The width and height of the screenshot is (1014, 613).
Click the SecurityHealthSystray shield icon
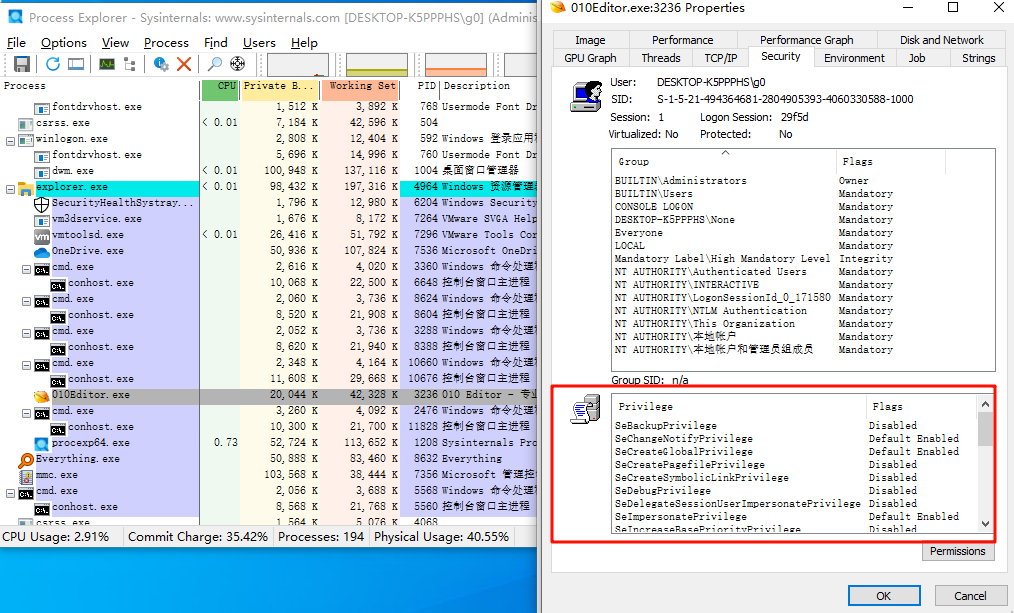coord(41,204)
